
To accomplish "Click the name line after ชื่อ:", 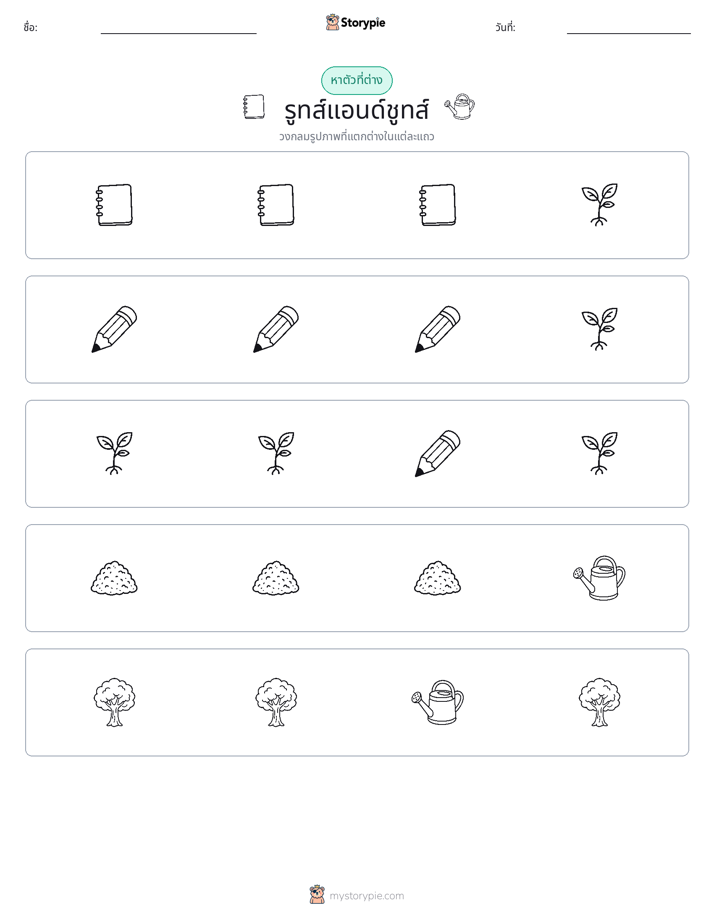I will point(178,33).
